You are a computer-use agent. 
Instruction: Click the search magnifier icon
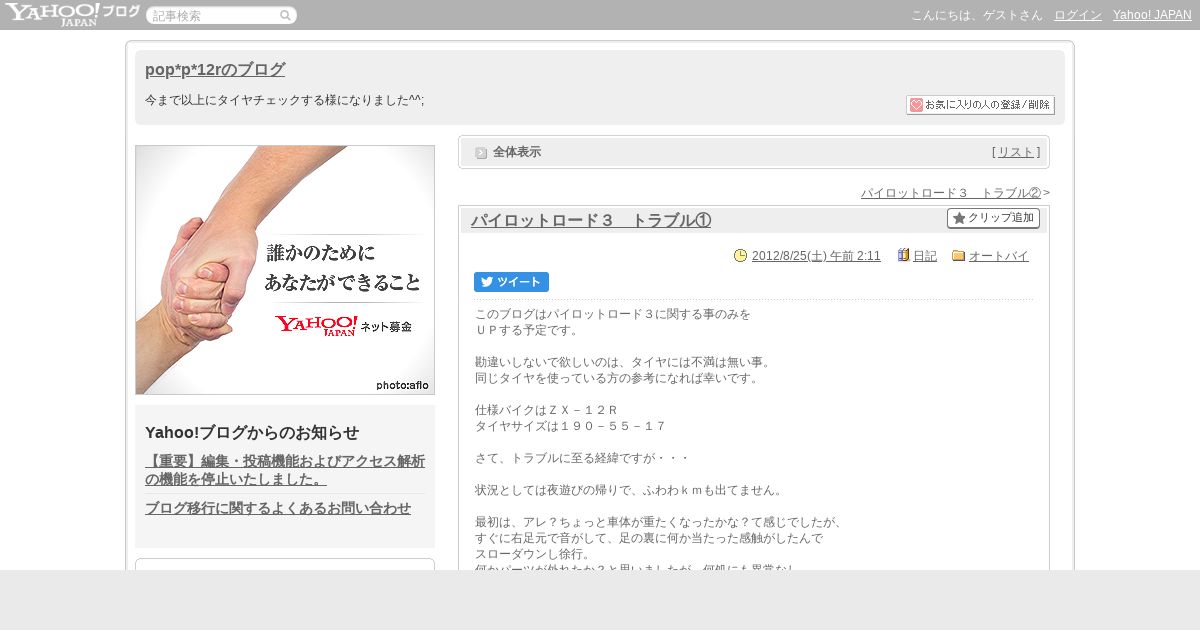[x=285, y=15]
